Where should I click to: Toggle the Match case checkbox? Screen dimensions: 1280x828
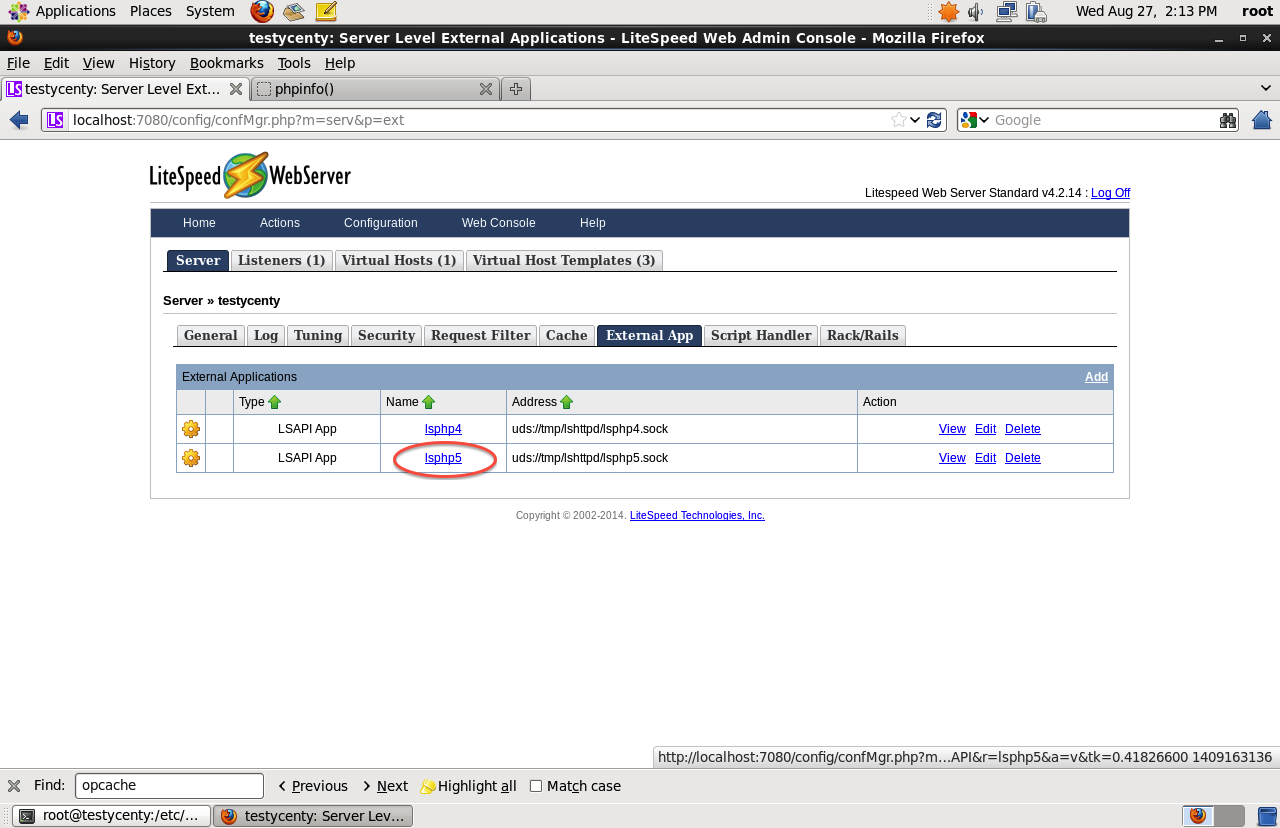click(536, 786)
